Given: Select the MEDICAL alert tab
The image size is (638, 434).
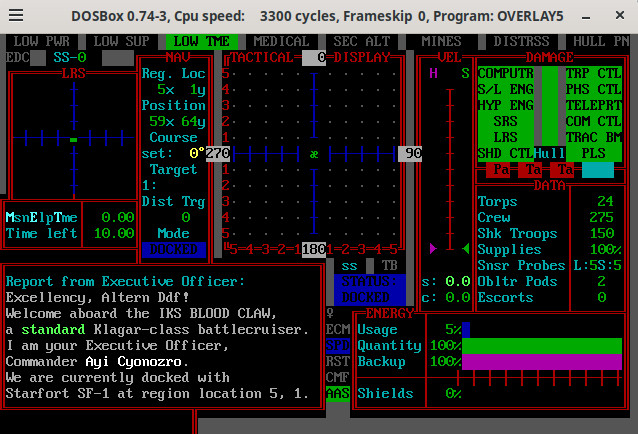Looking at the screenshot, I should click(281, 41).
